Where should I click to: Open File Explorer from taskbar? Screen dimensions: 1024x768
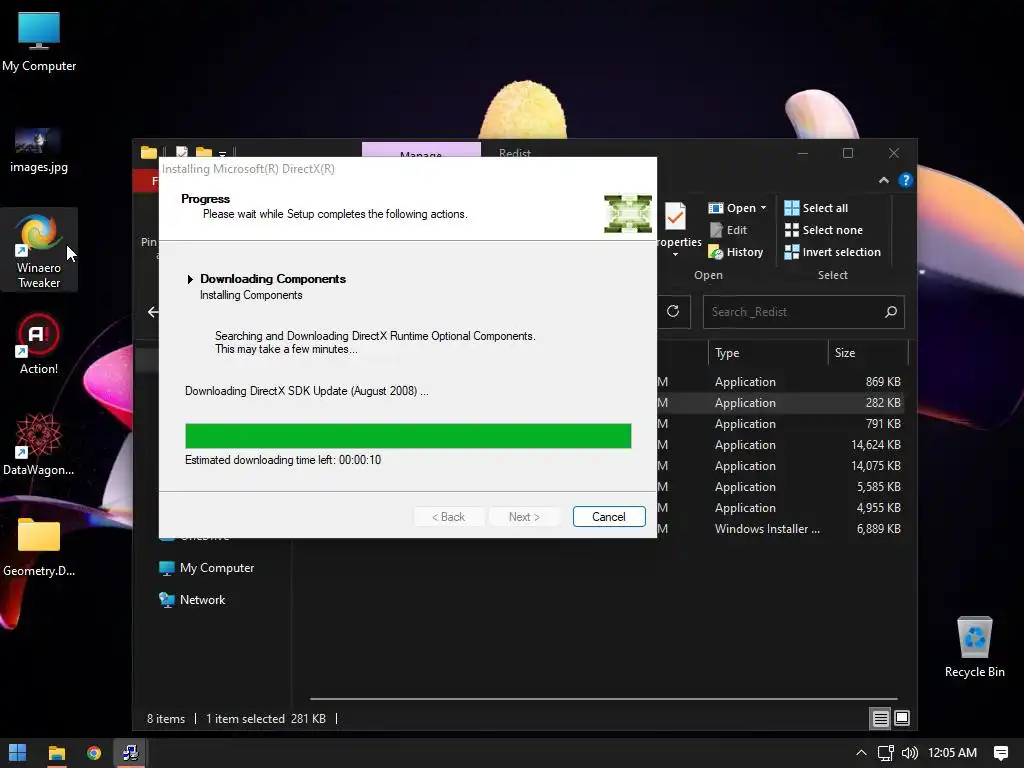point(57,753)
